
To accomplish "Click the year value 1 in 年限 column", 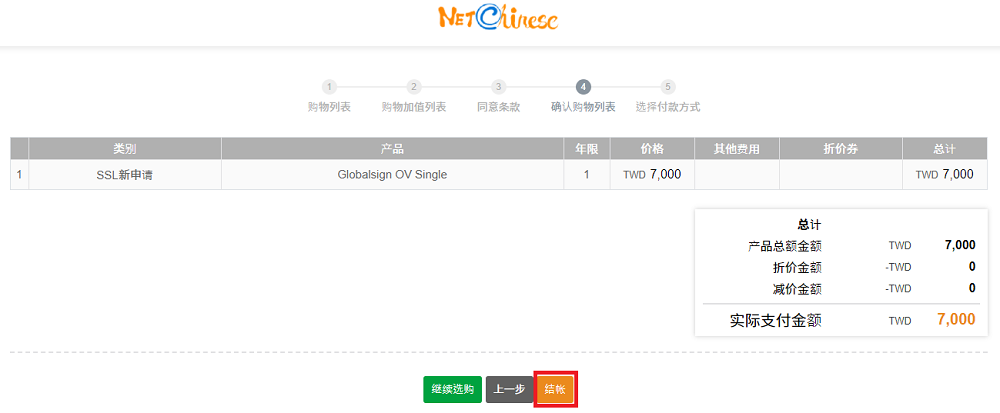I will (587, 175).
